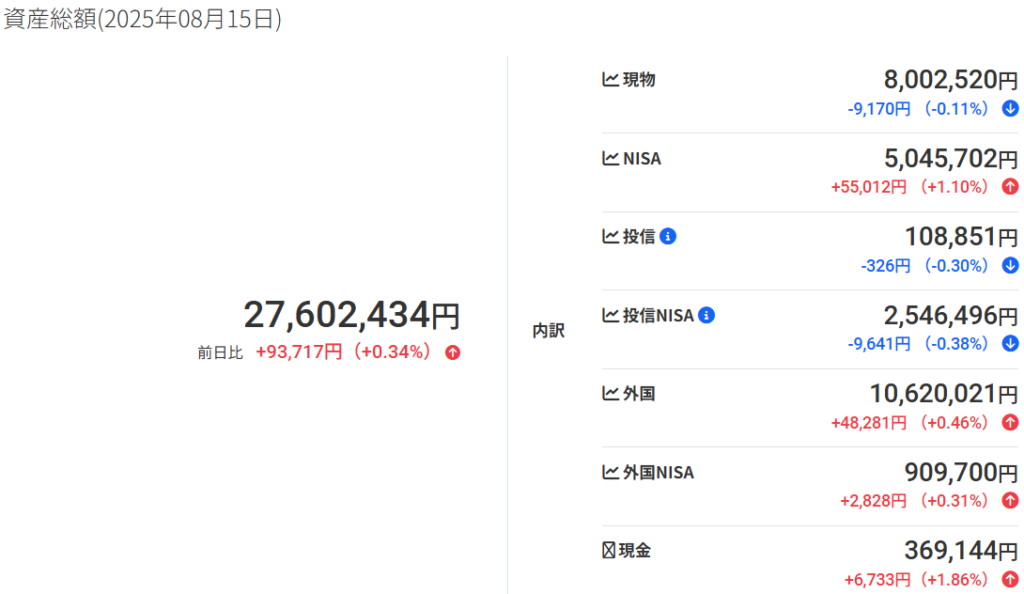Click the red up arrow beside +1.86%

[x=1010, y=579]
